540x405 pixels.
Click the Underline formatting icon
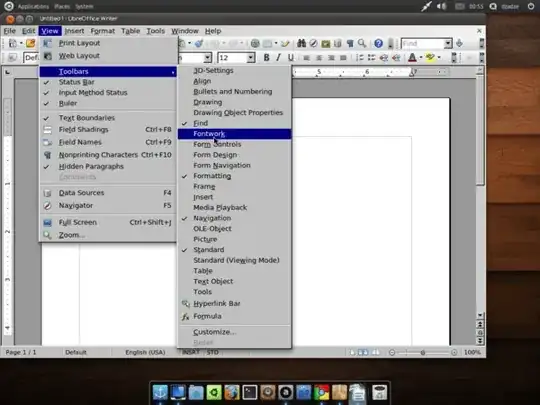[291, 58]
